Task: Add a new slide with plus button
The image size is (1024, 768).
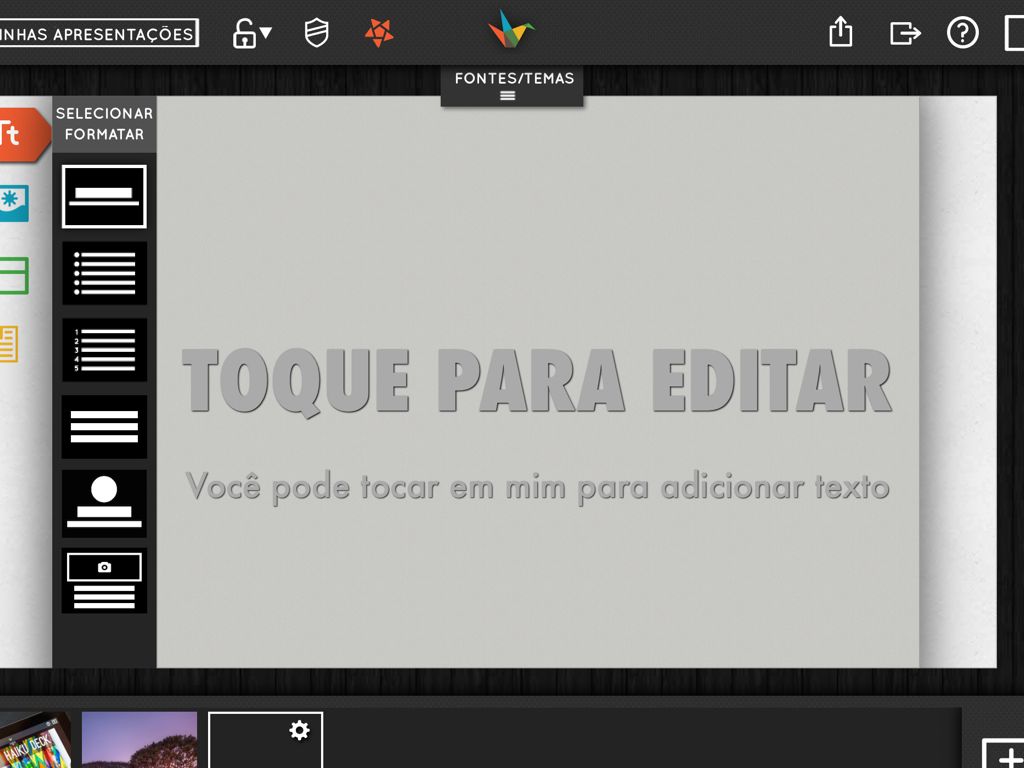Action: pos(1003,755)
